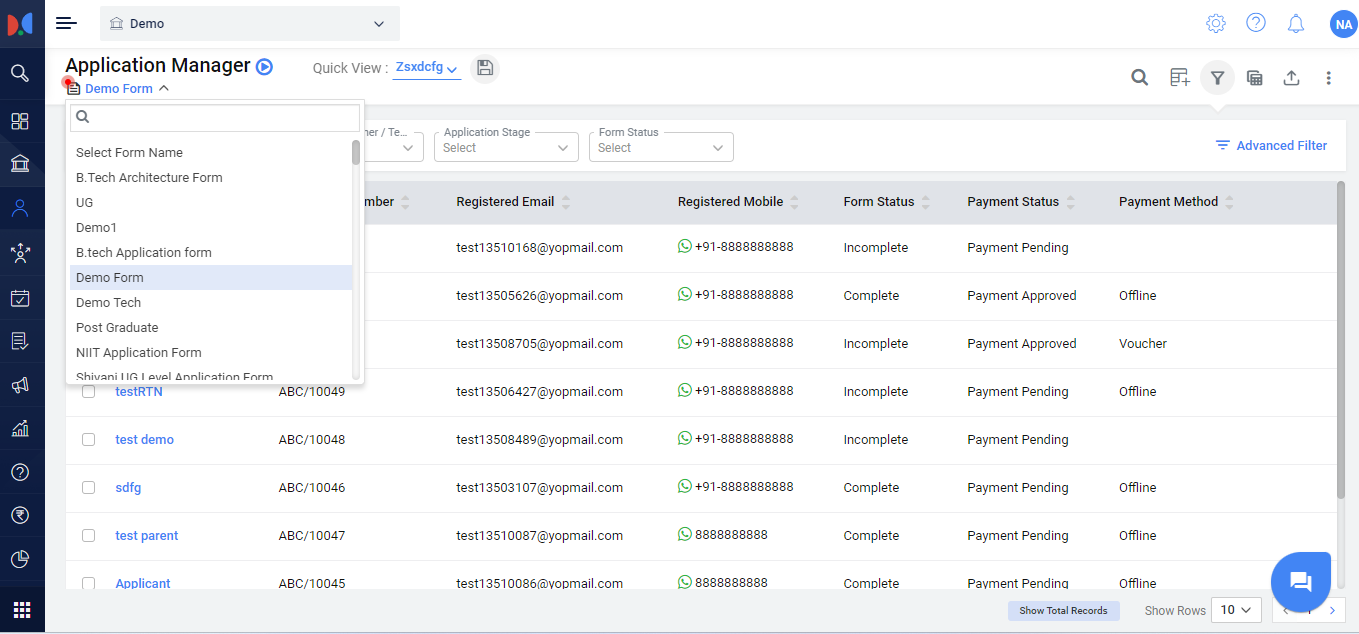Sort by Payment Method column
1359x634 pixels.
pos(1230,202)
